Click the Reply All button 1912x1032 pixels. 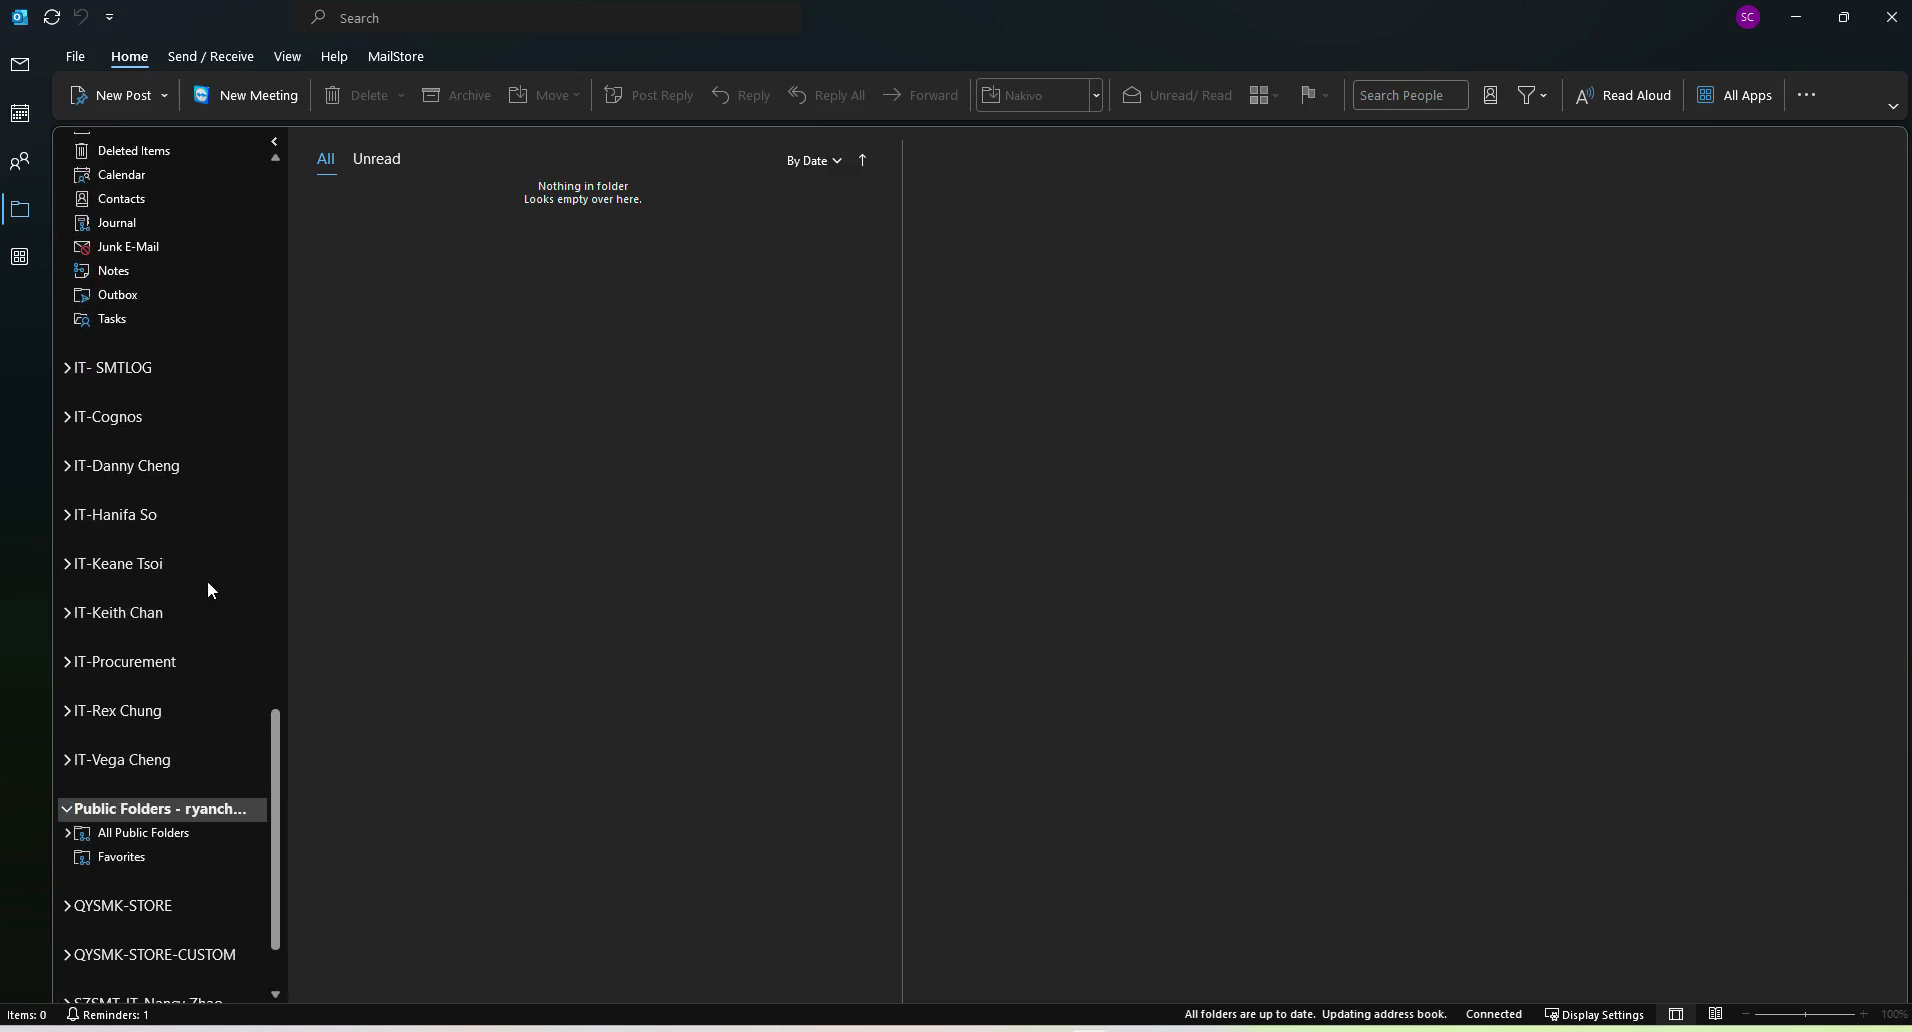click(x=827, y=95)
